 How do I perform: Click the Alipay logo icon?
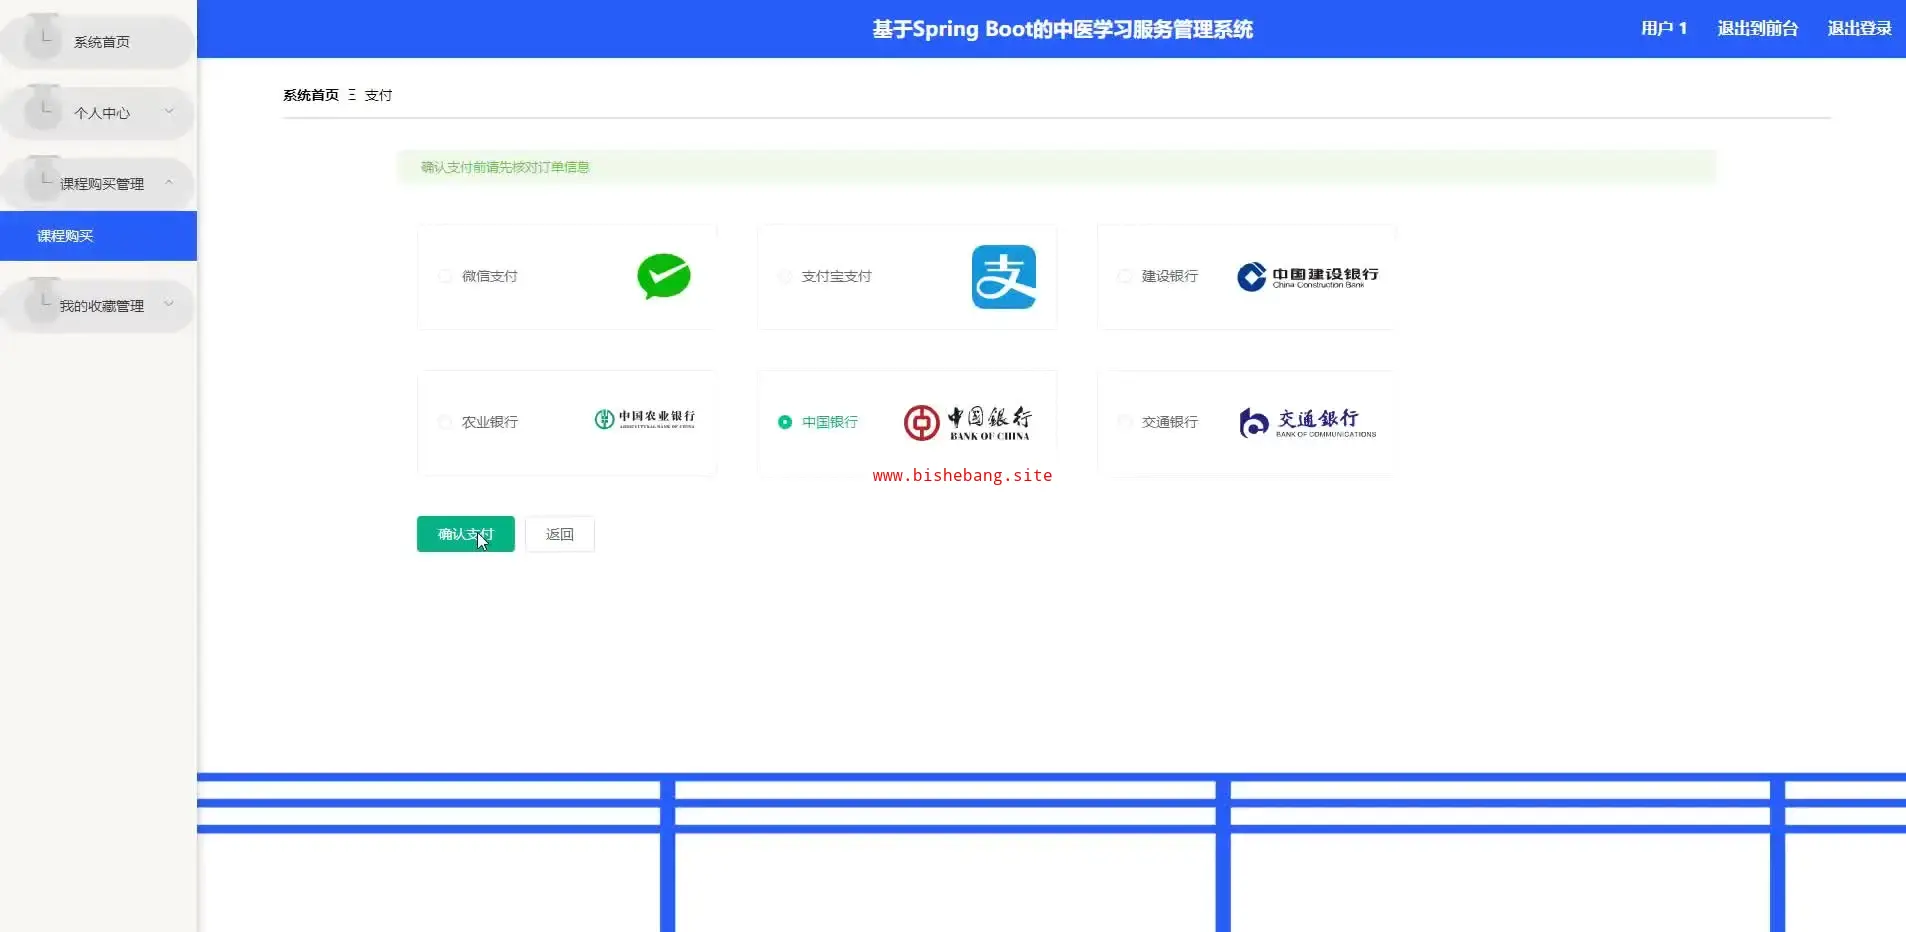tap(1004, 277)
